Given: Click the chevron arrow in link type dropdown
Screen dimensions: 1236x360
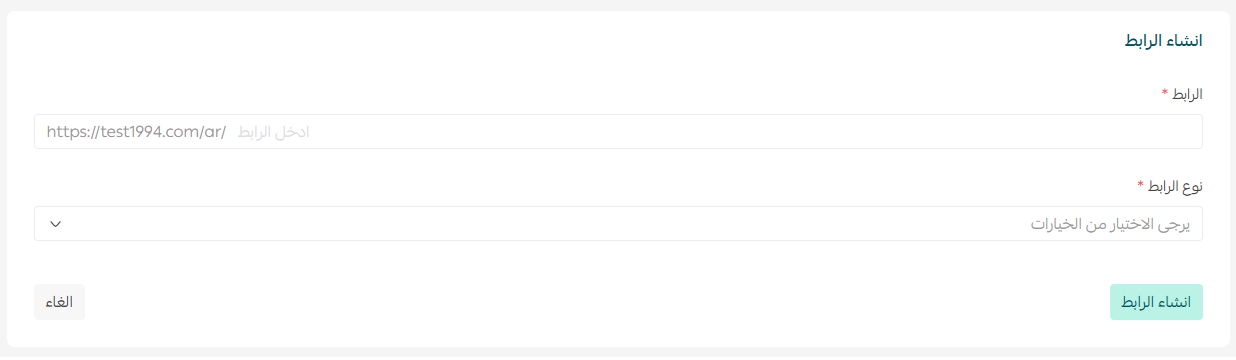Looking at the screenshot, I should click(55, 224).
